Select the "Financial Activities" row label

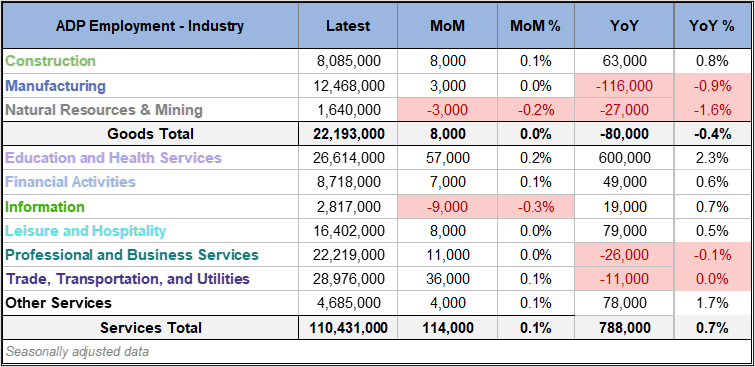click(x=70, y=182)
